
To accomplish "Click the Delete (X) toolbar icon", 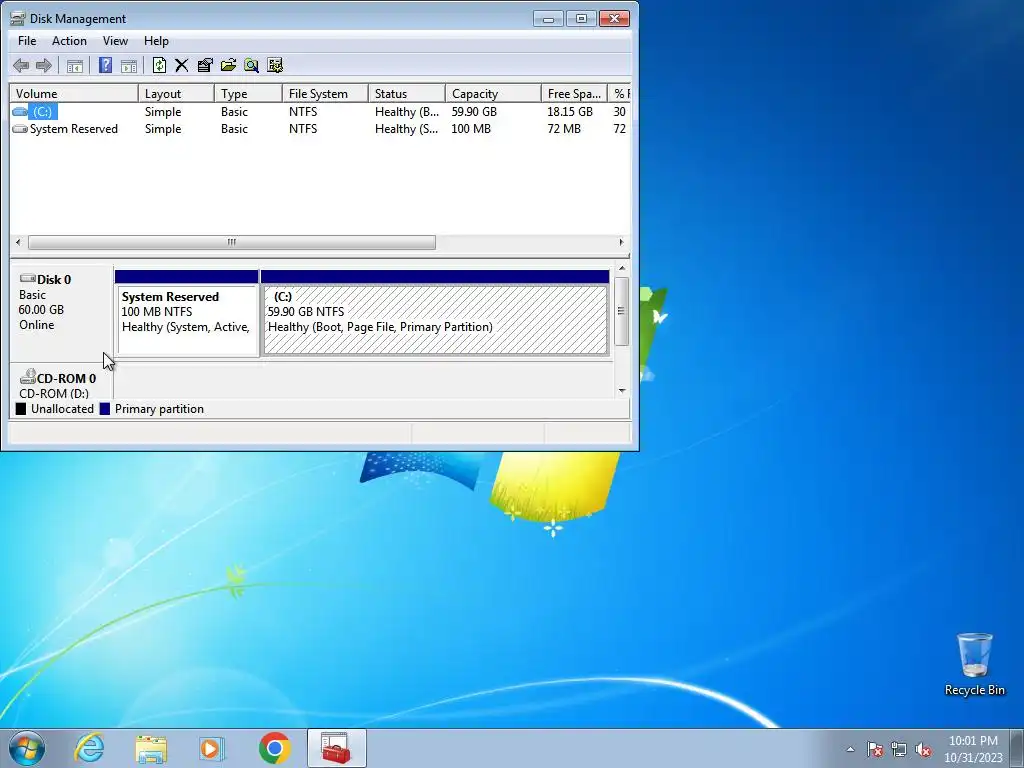I will [182, 65].
